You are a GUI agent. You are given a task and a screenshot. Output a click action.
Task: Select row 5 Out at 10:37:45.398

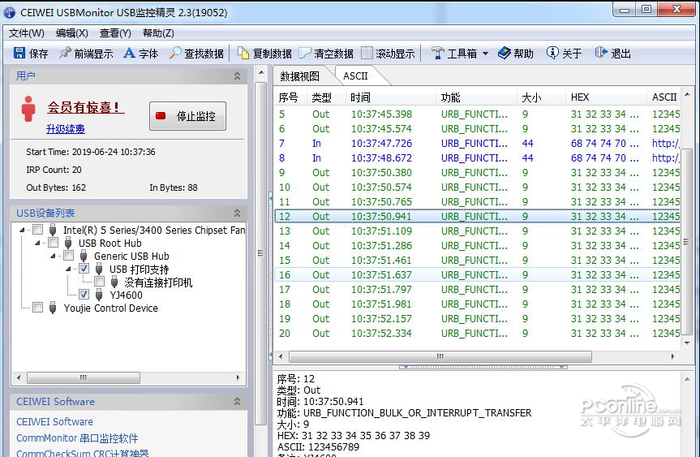coord(477,114)
